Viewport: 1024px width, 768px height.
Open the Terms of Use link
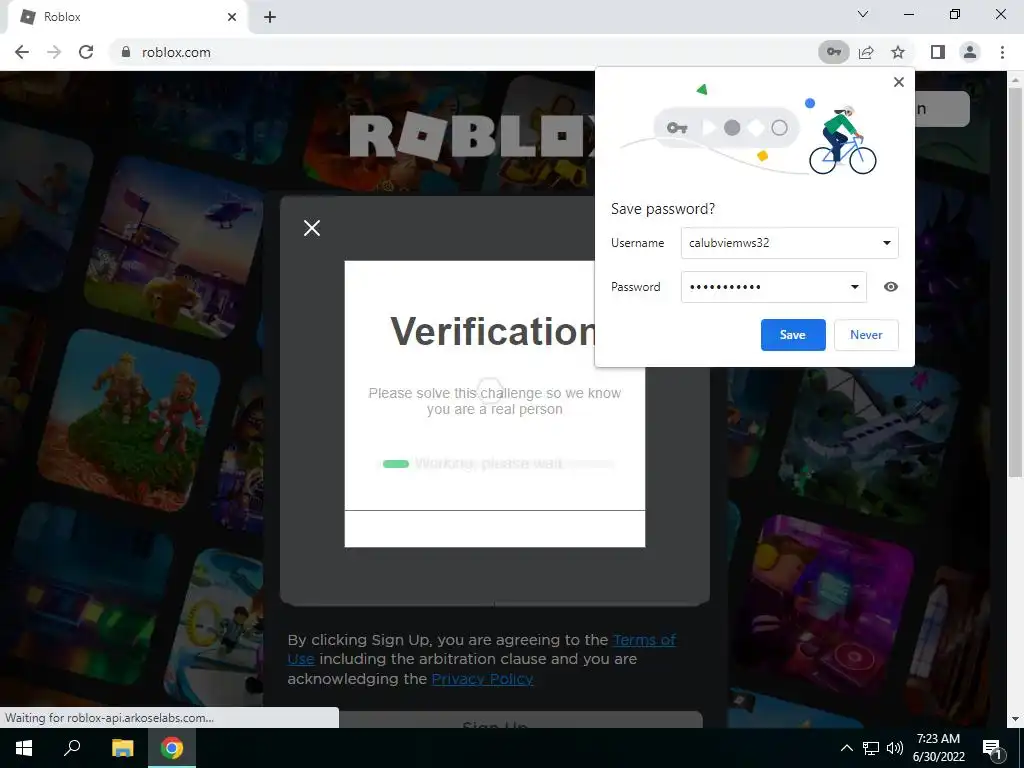481,649
